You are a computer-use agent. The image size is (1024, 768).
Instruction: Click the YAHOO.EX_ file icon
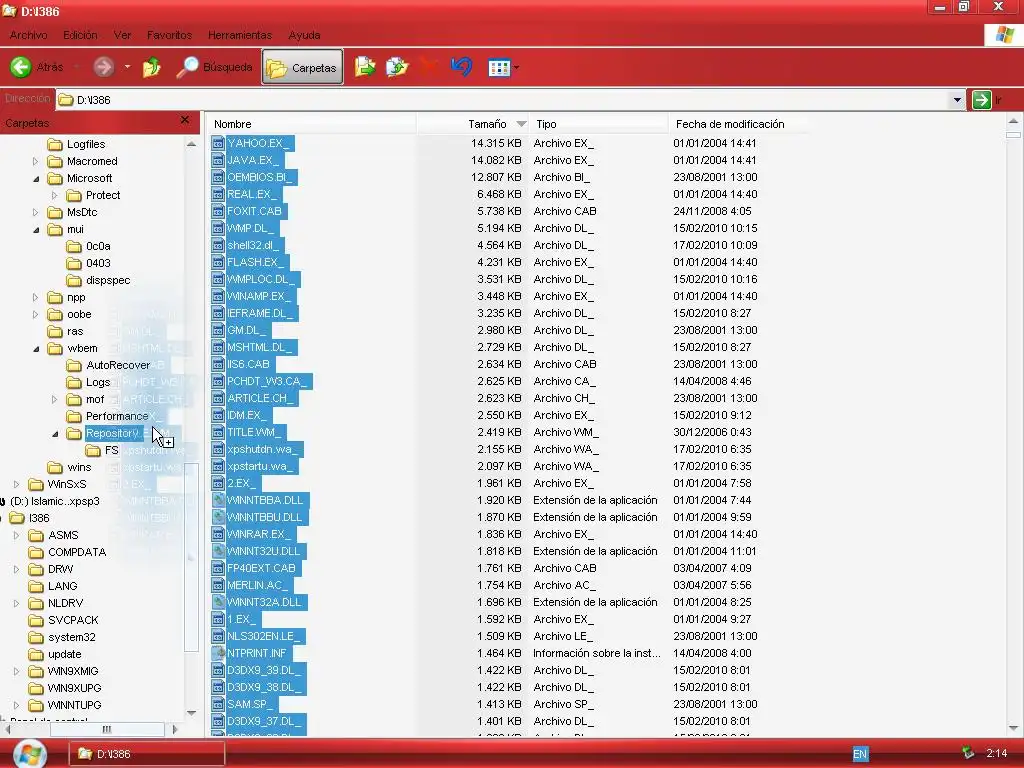click(x=218, y=143)
